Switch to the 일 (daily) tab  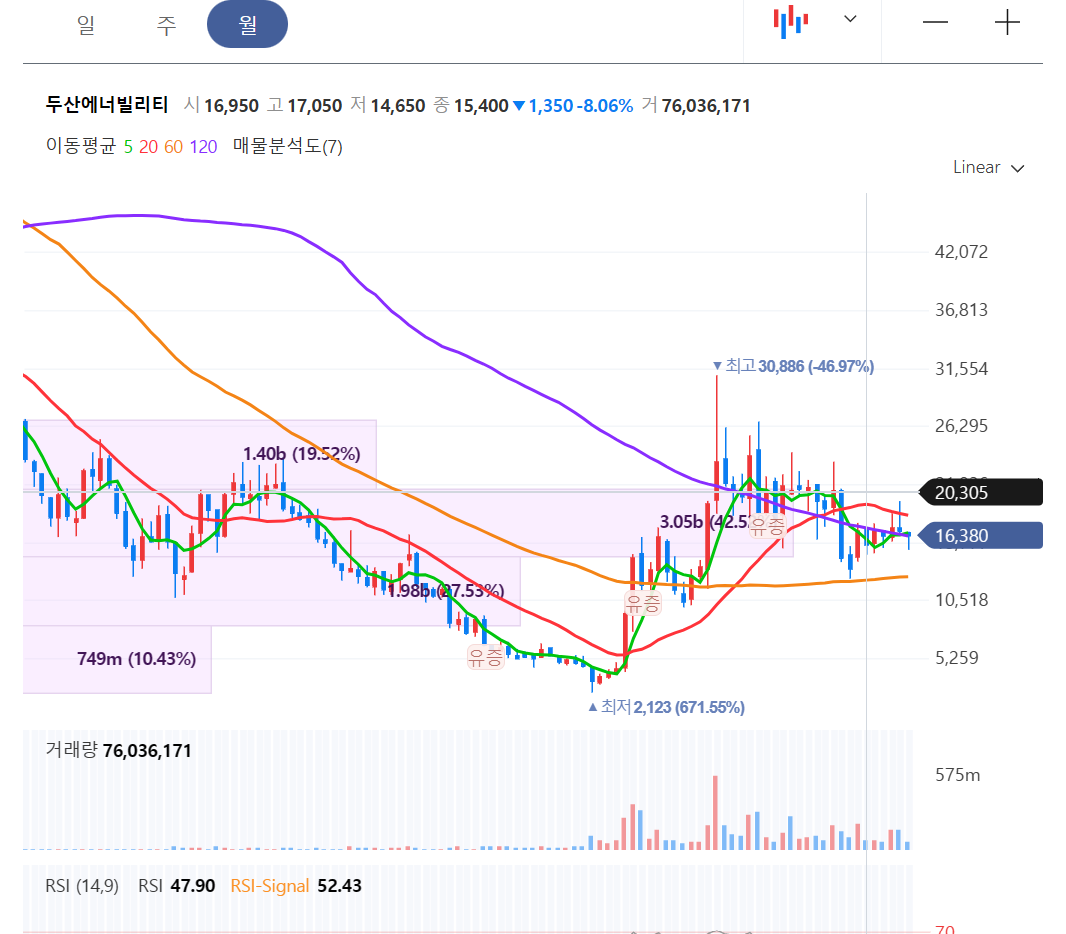point(86,24)
